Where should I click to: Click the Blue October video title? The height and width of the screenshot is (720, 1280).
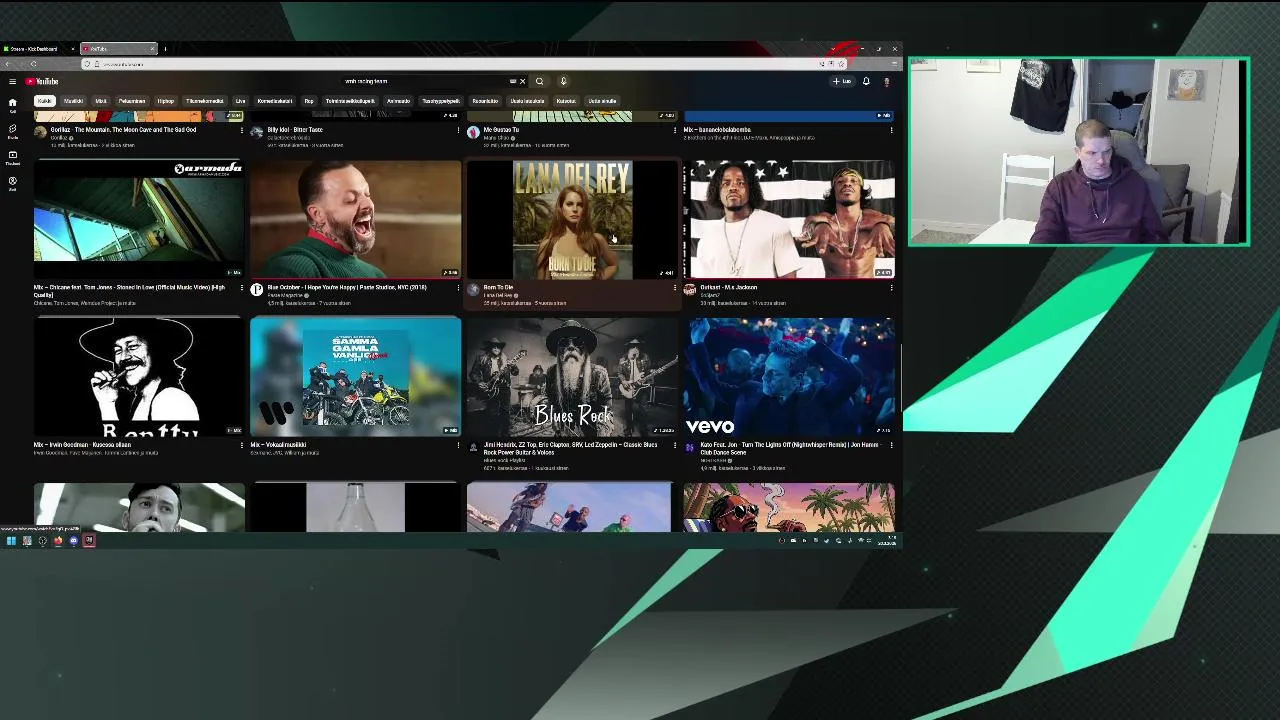tap(347, 288)
